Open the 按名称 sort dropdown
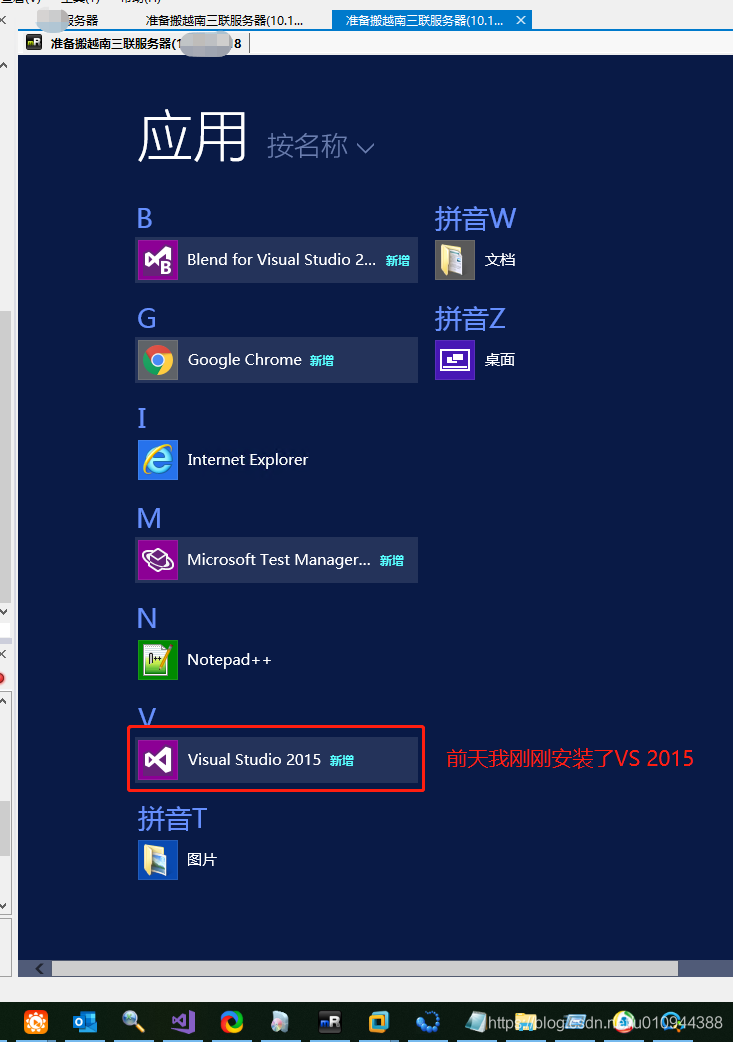This screenshot has width=733, height=1042. click(x=320, y=146)
